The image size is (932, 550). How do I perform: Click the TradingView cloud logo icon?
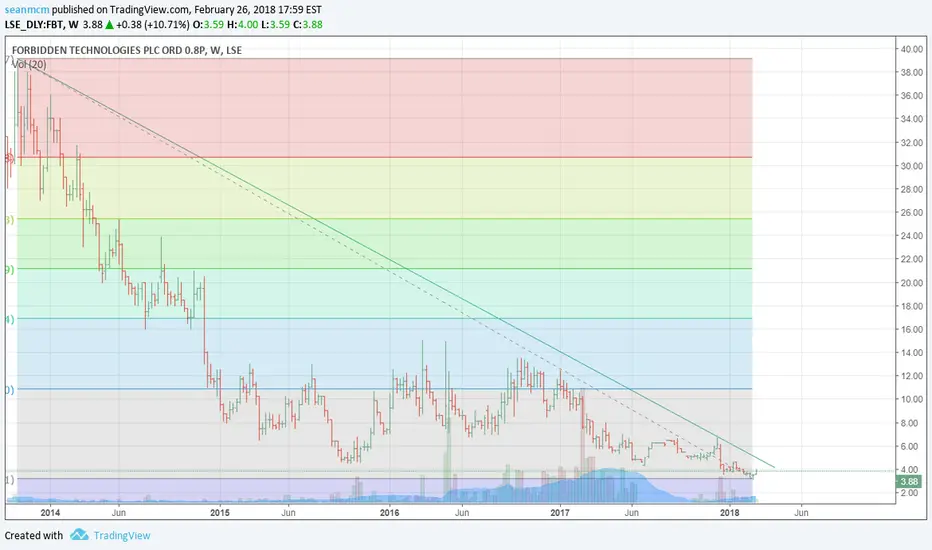79,535
